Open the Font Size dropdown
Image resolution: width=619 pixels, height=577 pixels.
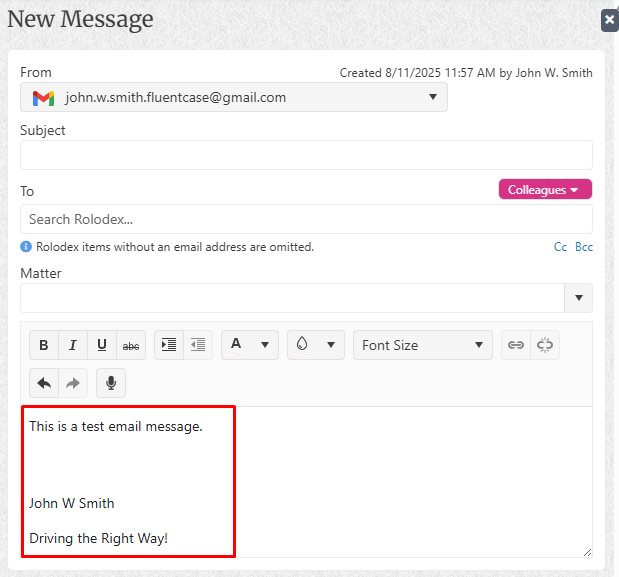pyautogui.click(x=423, y=345)
